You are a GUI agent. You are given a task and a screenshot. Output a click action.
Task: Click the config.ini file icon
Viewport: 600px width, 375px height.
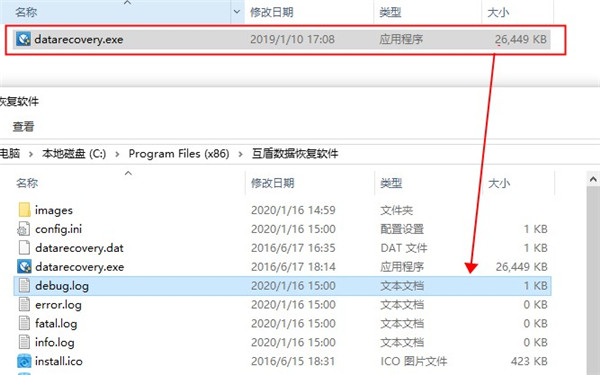point(24,229)
